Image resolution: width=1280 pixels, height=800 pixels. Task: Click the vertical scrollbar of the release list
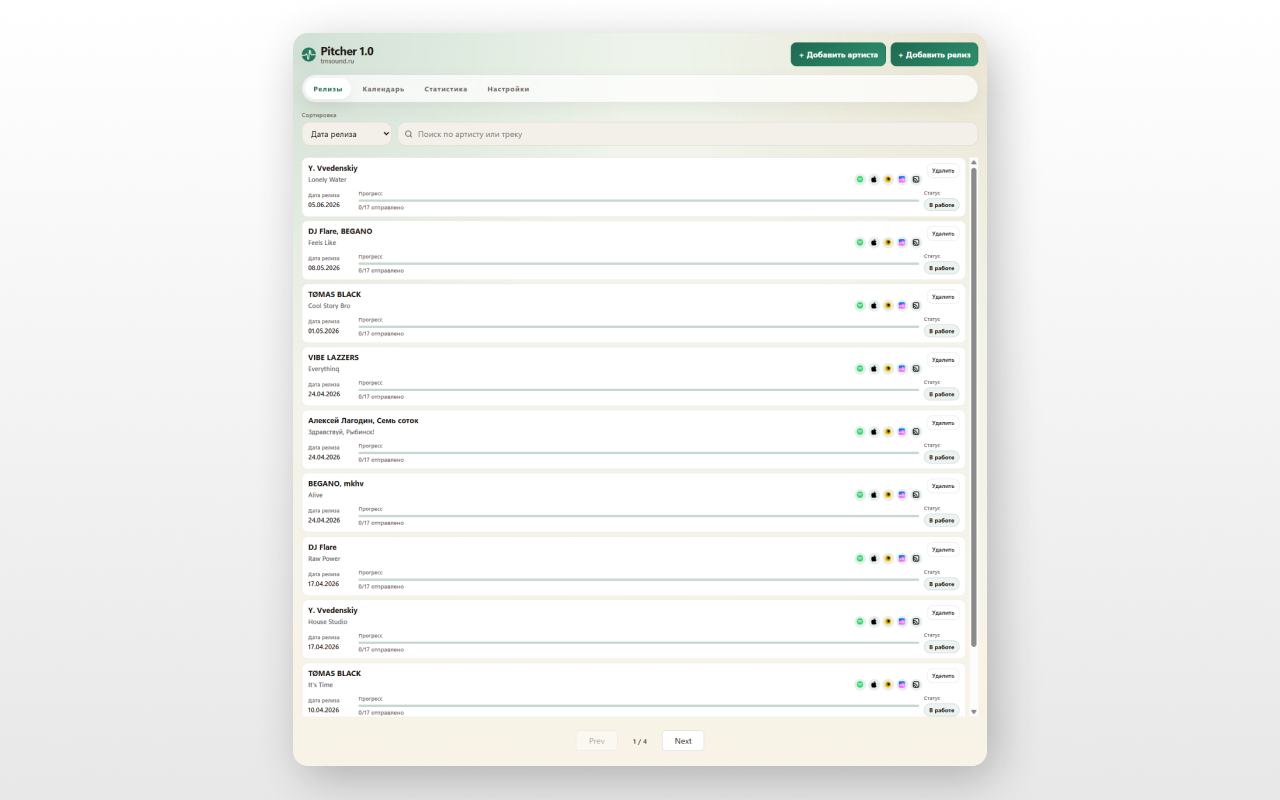[x=974, y=407]
